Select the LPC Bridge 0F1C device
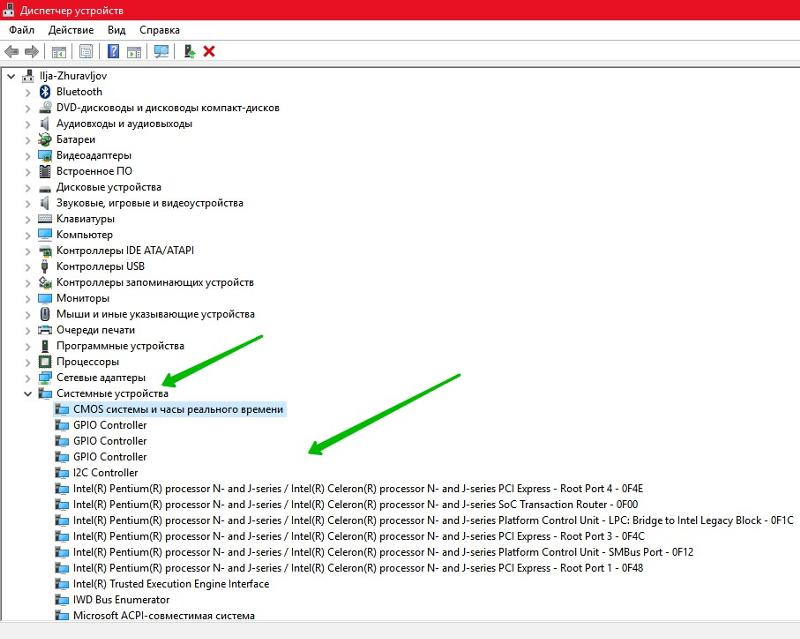 point(433,520)
